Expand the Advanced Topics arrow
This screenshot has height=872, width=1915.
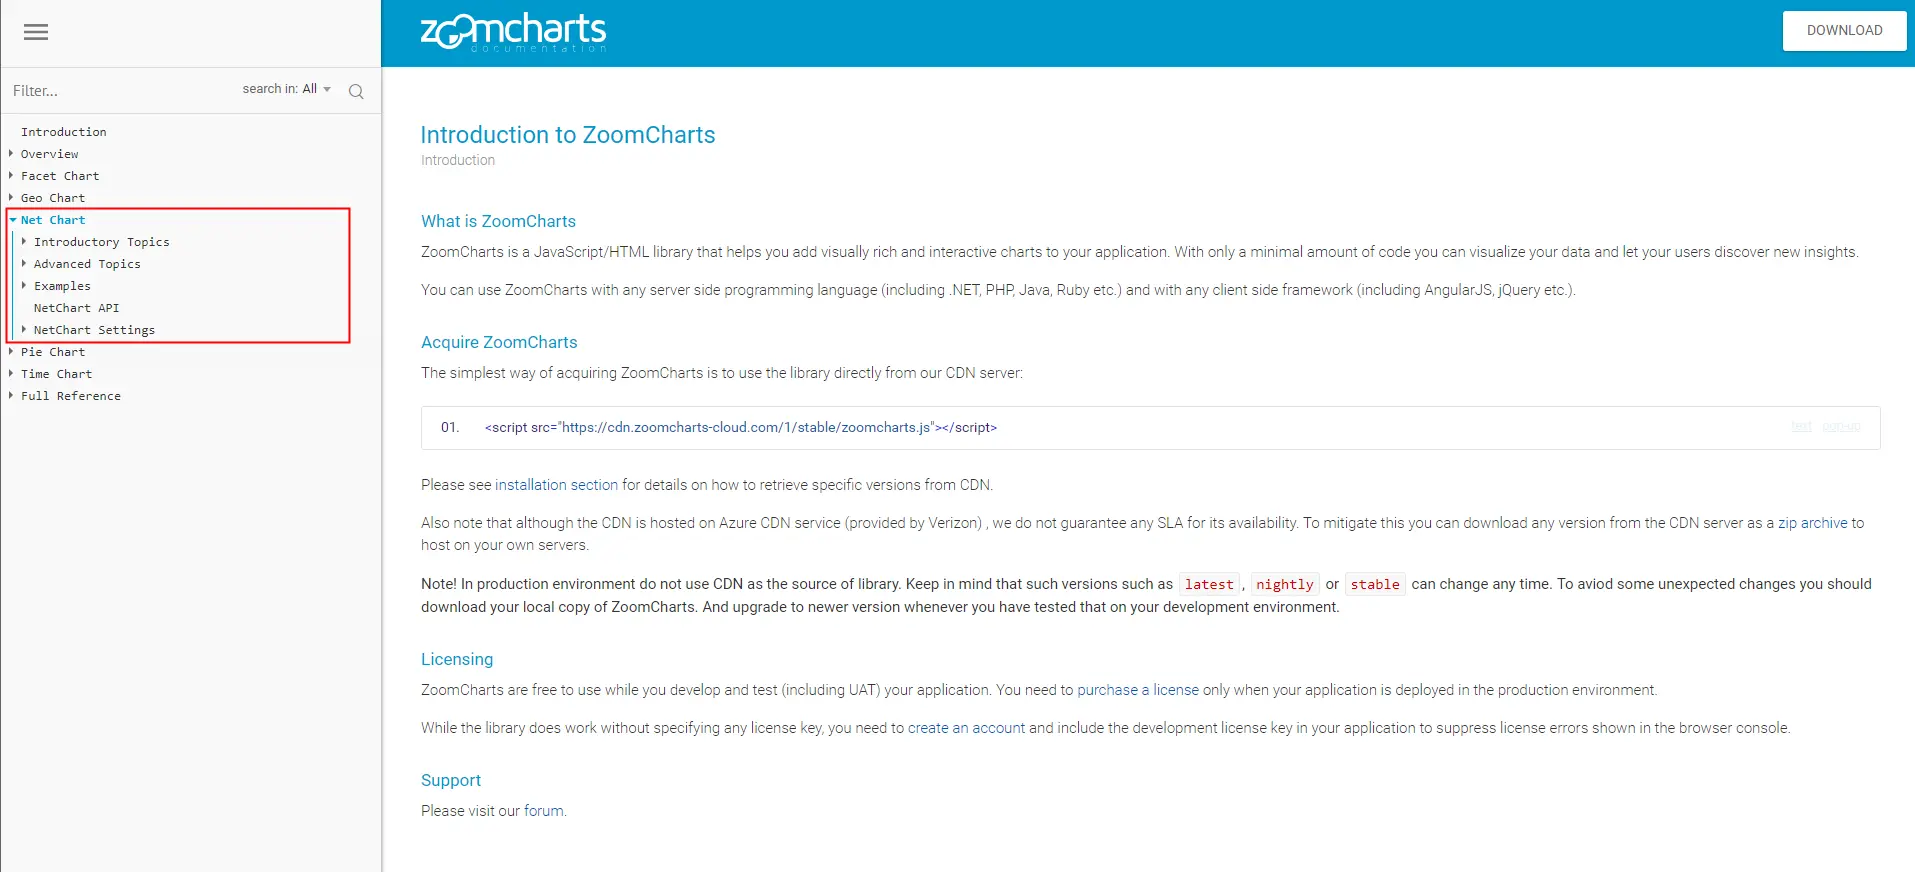(24, 264)
